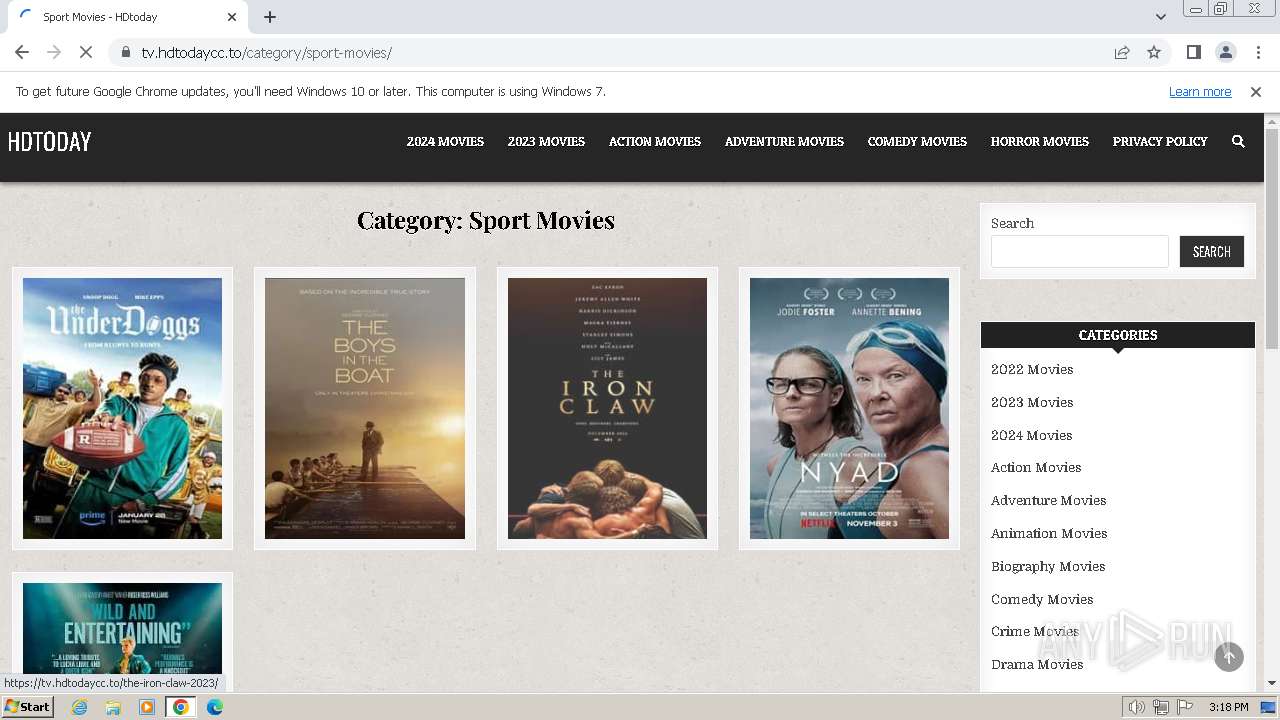
Task: Click the address bar URL
Action: point(266,52)
